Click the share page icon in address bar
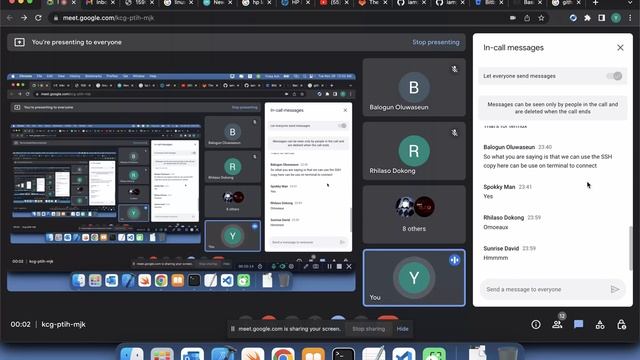This screenshot has width=640, height=360. pyautogui.click(x=527, y=18)
